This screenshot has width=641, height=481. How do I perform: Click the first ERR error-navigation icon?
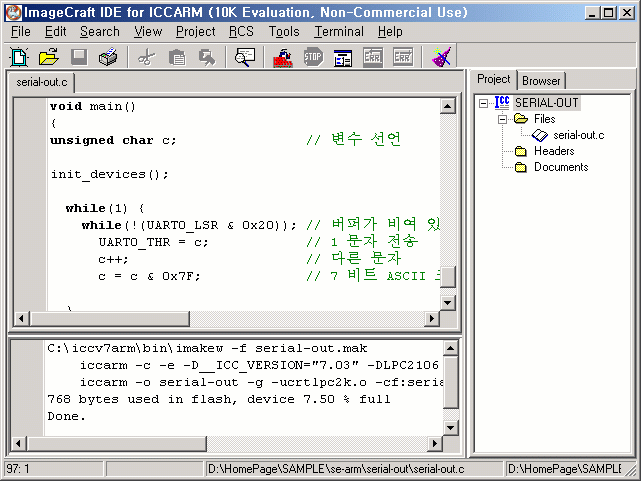pyautogui.click(x=373, y=57)
